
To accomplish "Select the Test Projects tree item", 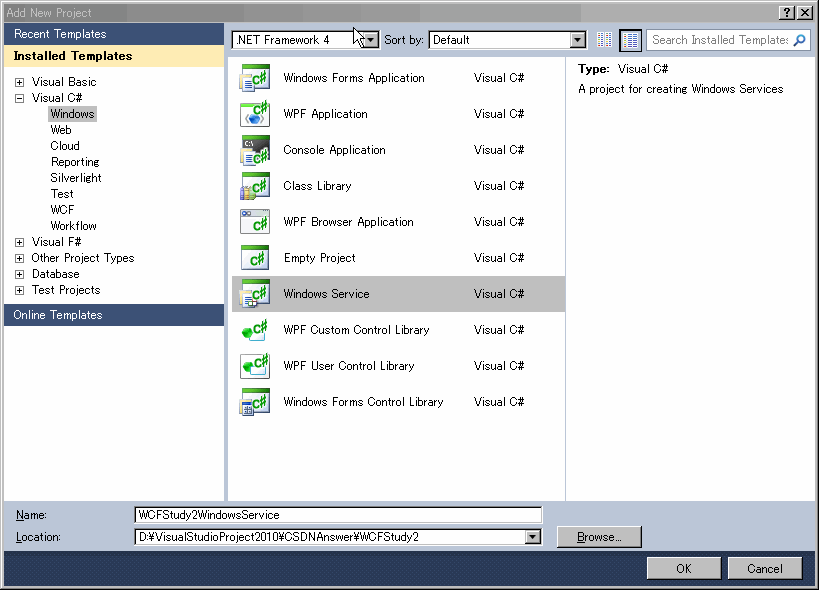I will click(66, 290).
